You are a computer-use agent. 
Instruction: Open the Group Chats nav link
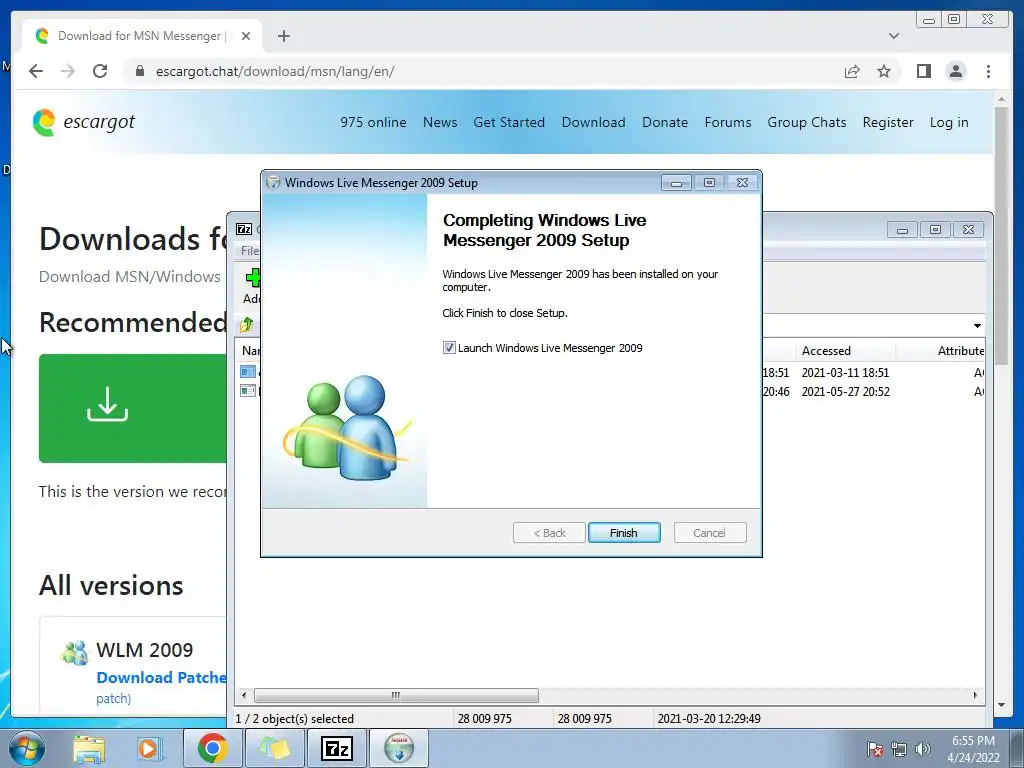pyautogui.click(x=807, y=122)
